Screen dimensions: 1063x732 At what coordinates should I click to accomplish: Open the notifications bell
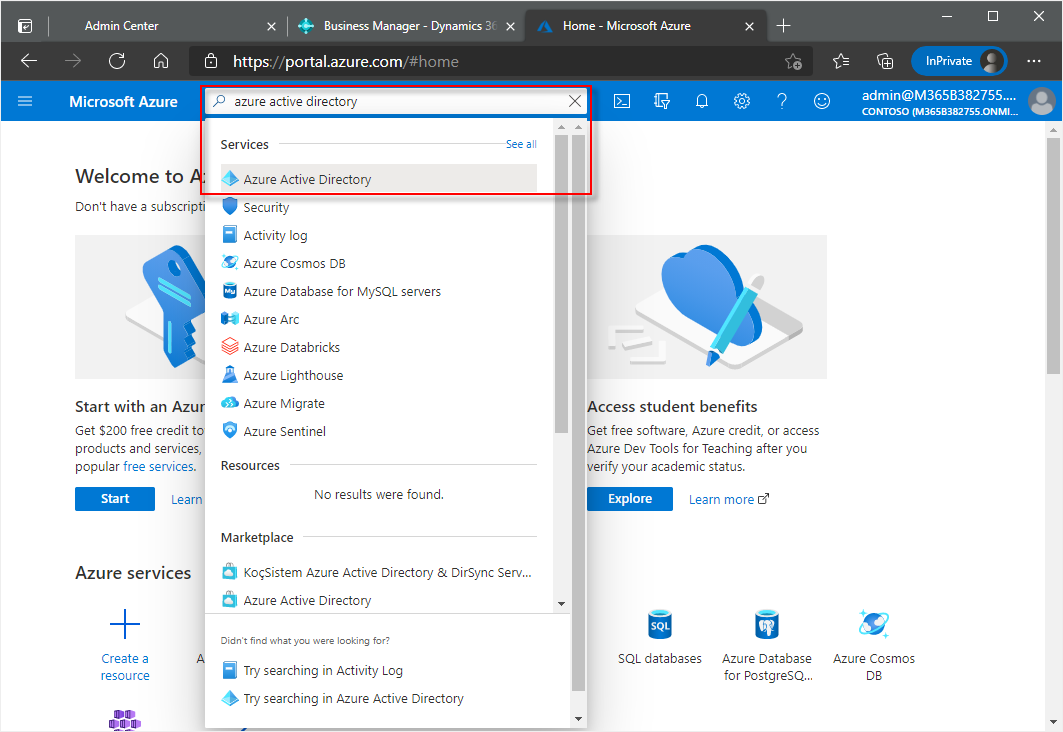pos(702,101)
